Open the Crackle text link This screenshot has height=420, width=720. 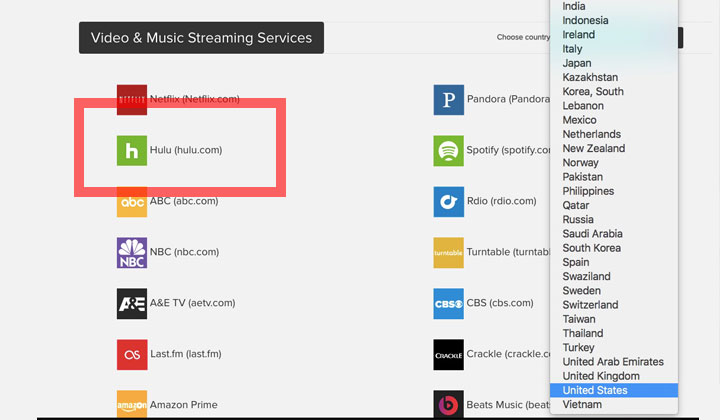508,353
